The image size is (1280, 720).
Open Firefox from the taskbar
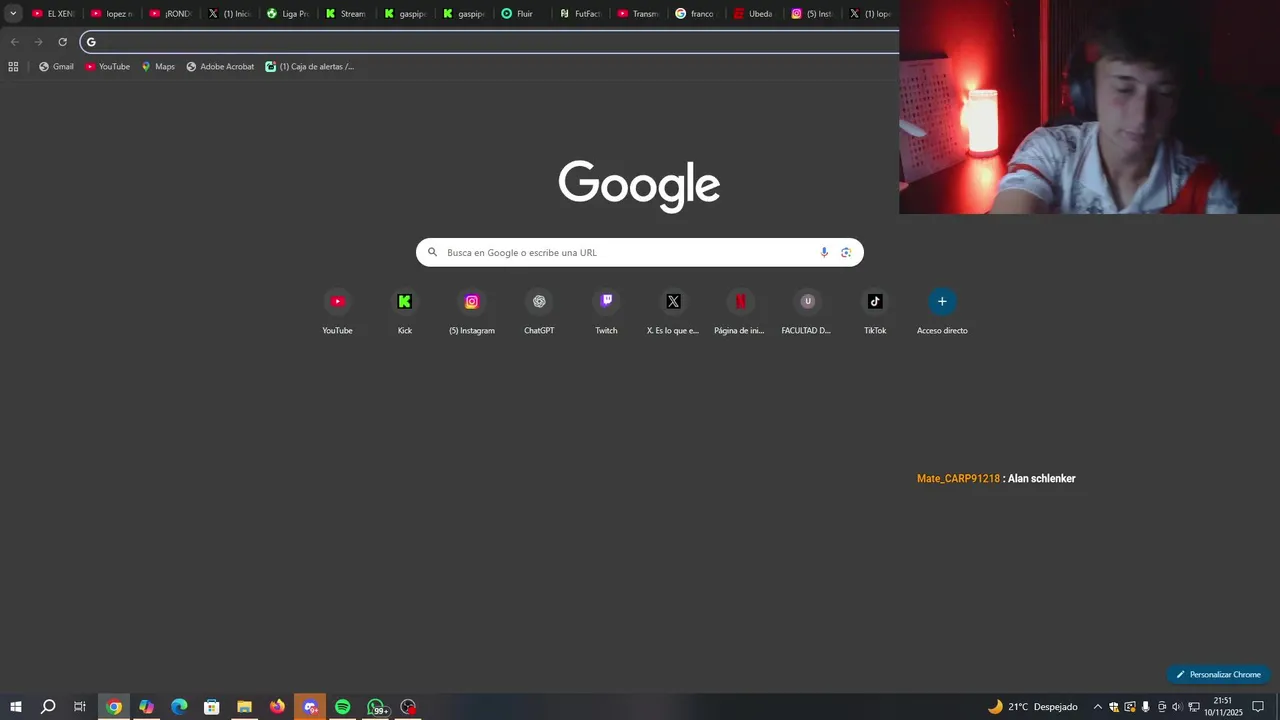pos(277,707)
